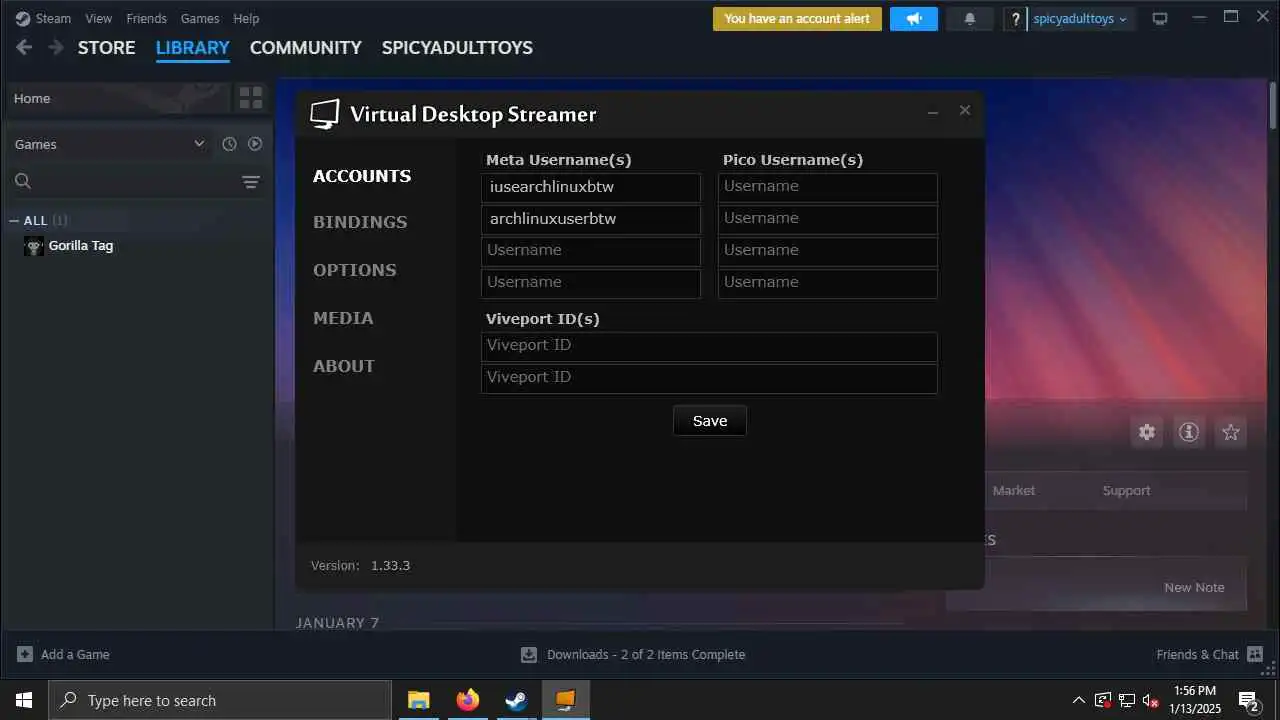Open Gorilla Tag settings gear icon
1280x720 pixels.
[1147, 432]
